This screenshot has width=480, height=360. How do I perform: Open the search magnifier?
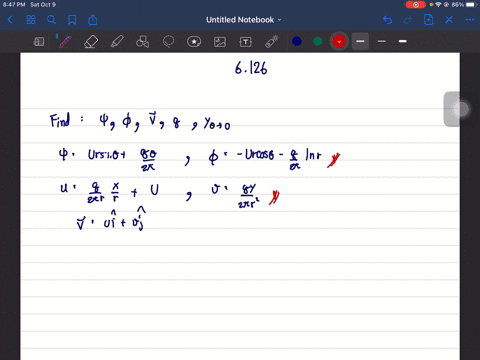click(x=51, y=20)
